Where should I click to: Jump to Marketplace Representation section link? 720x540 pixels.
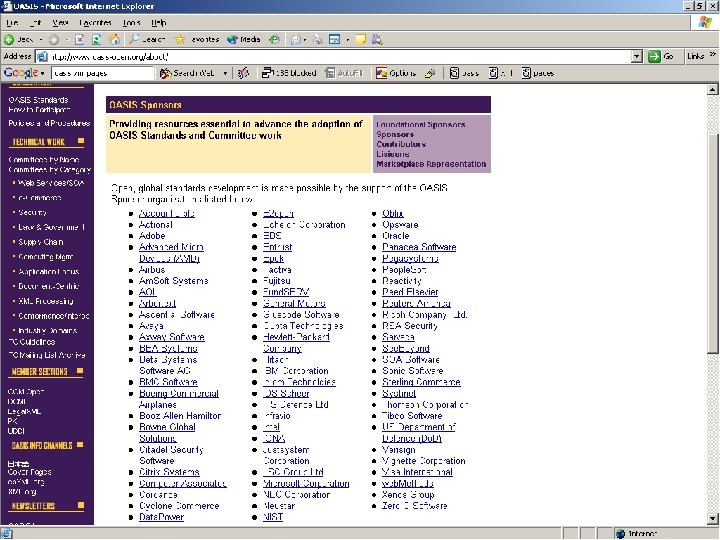click(x=431, y=164)
